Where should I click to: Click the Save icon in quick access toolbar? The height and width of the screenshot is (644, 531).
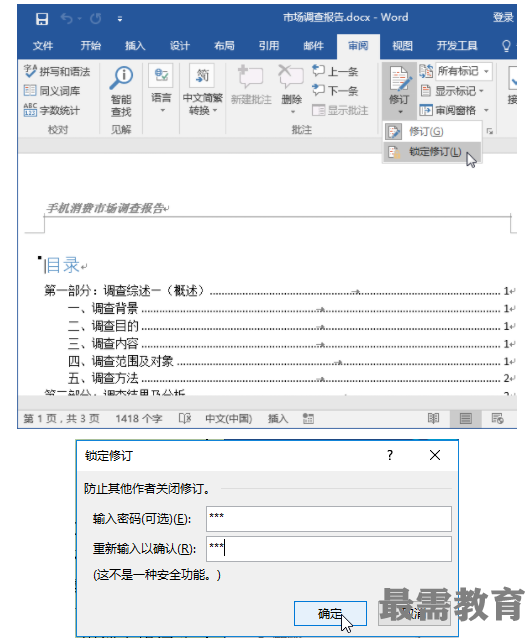41,18
